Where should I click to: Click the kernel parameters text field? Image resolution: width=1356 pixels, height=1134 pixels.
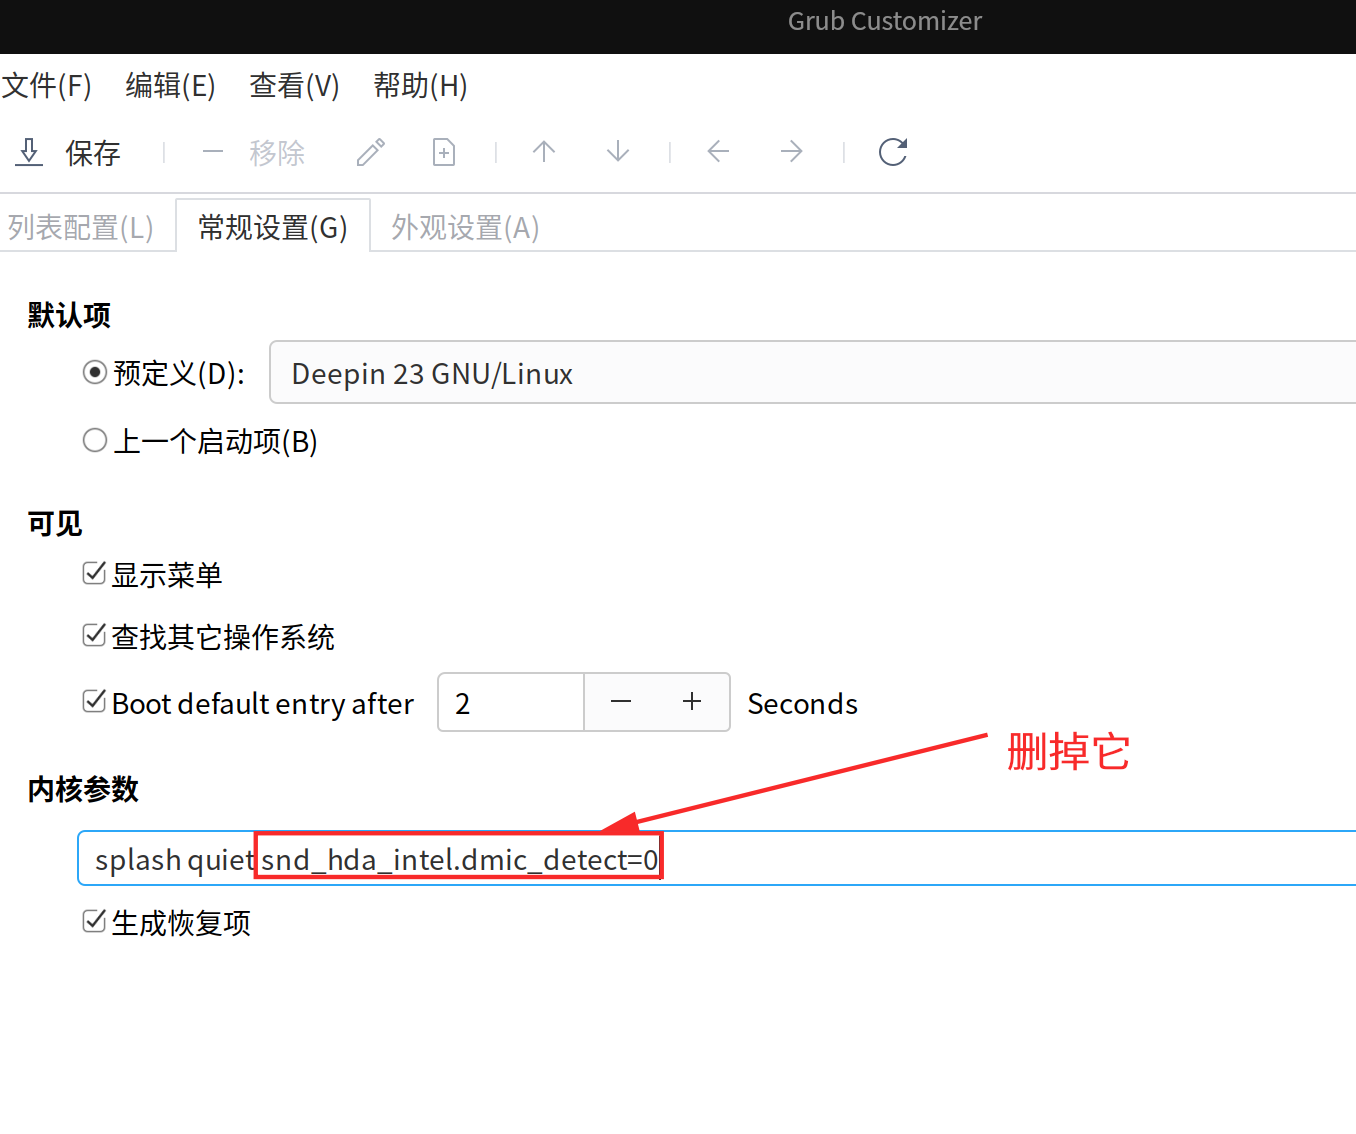point(717,859)
